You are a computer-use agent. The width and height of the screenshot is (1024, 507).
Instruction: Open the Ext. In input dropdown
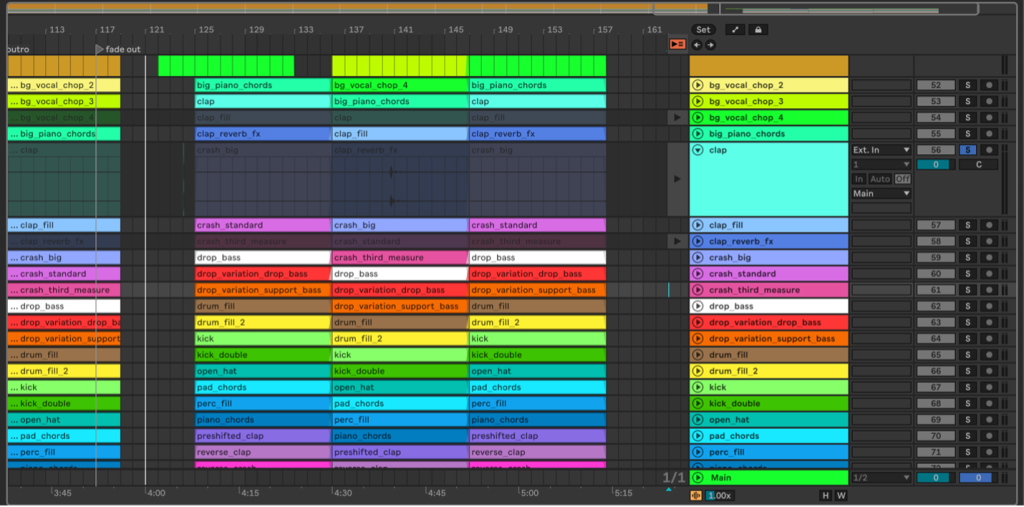point(880,150)
